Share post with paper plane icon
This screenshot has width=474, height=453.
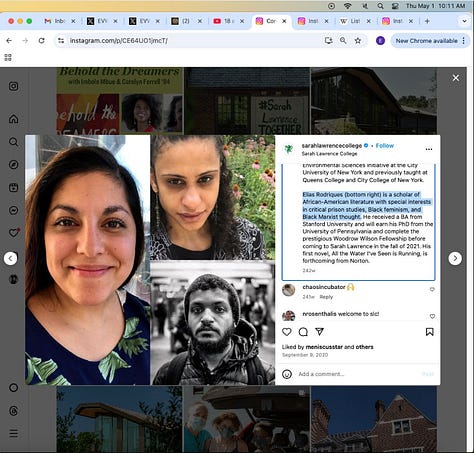pyautogui.click(x=319, y=332)
